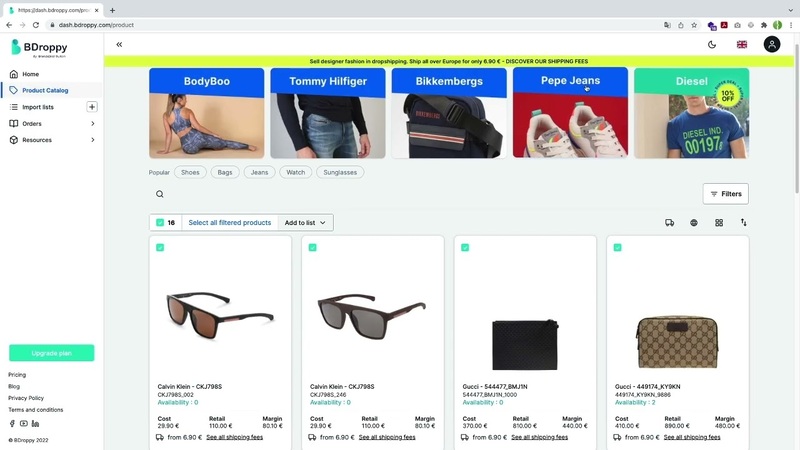This screenshot has height=450, width=800.
Task: Open BDroppy Facebook page icon
Action: (12, 423)
